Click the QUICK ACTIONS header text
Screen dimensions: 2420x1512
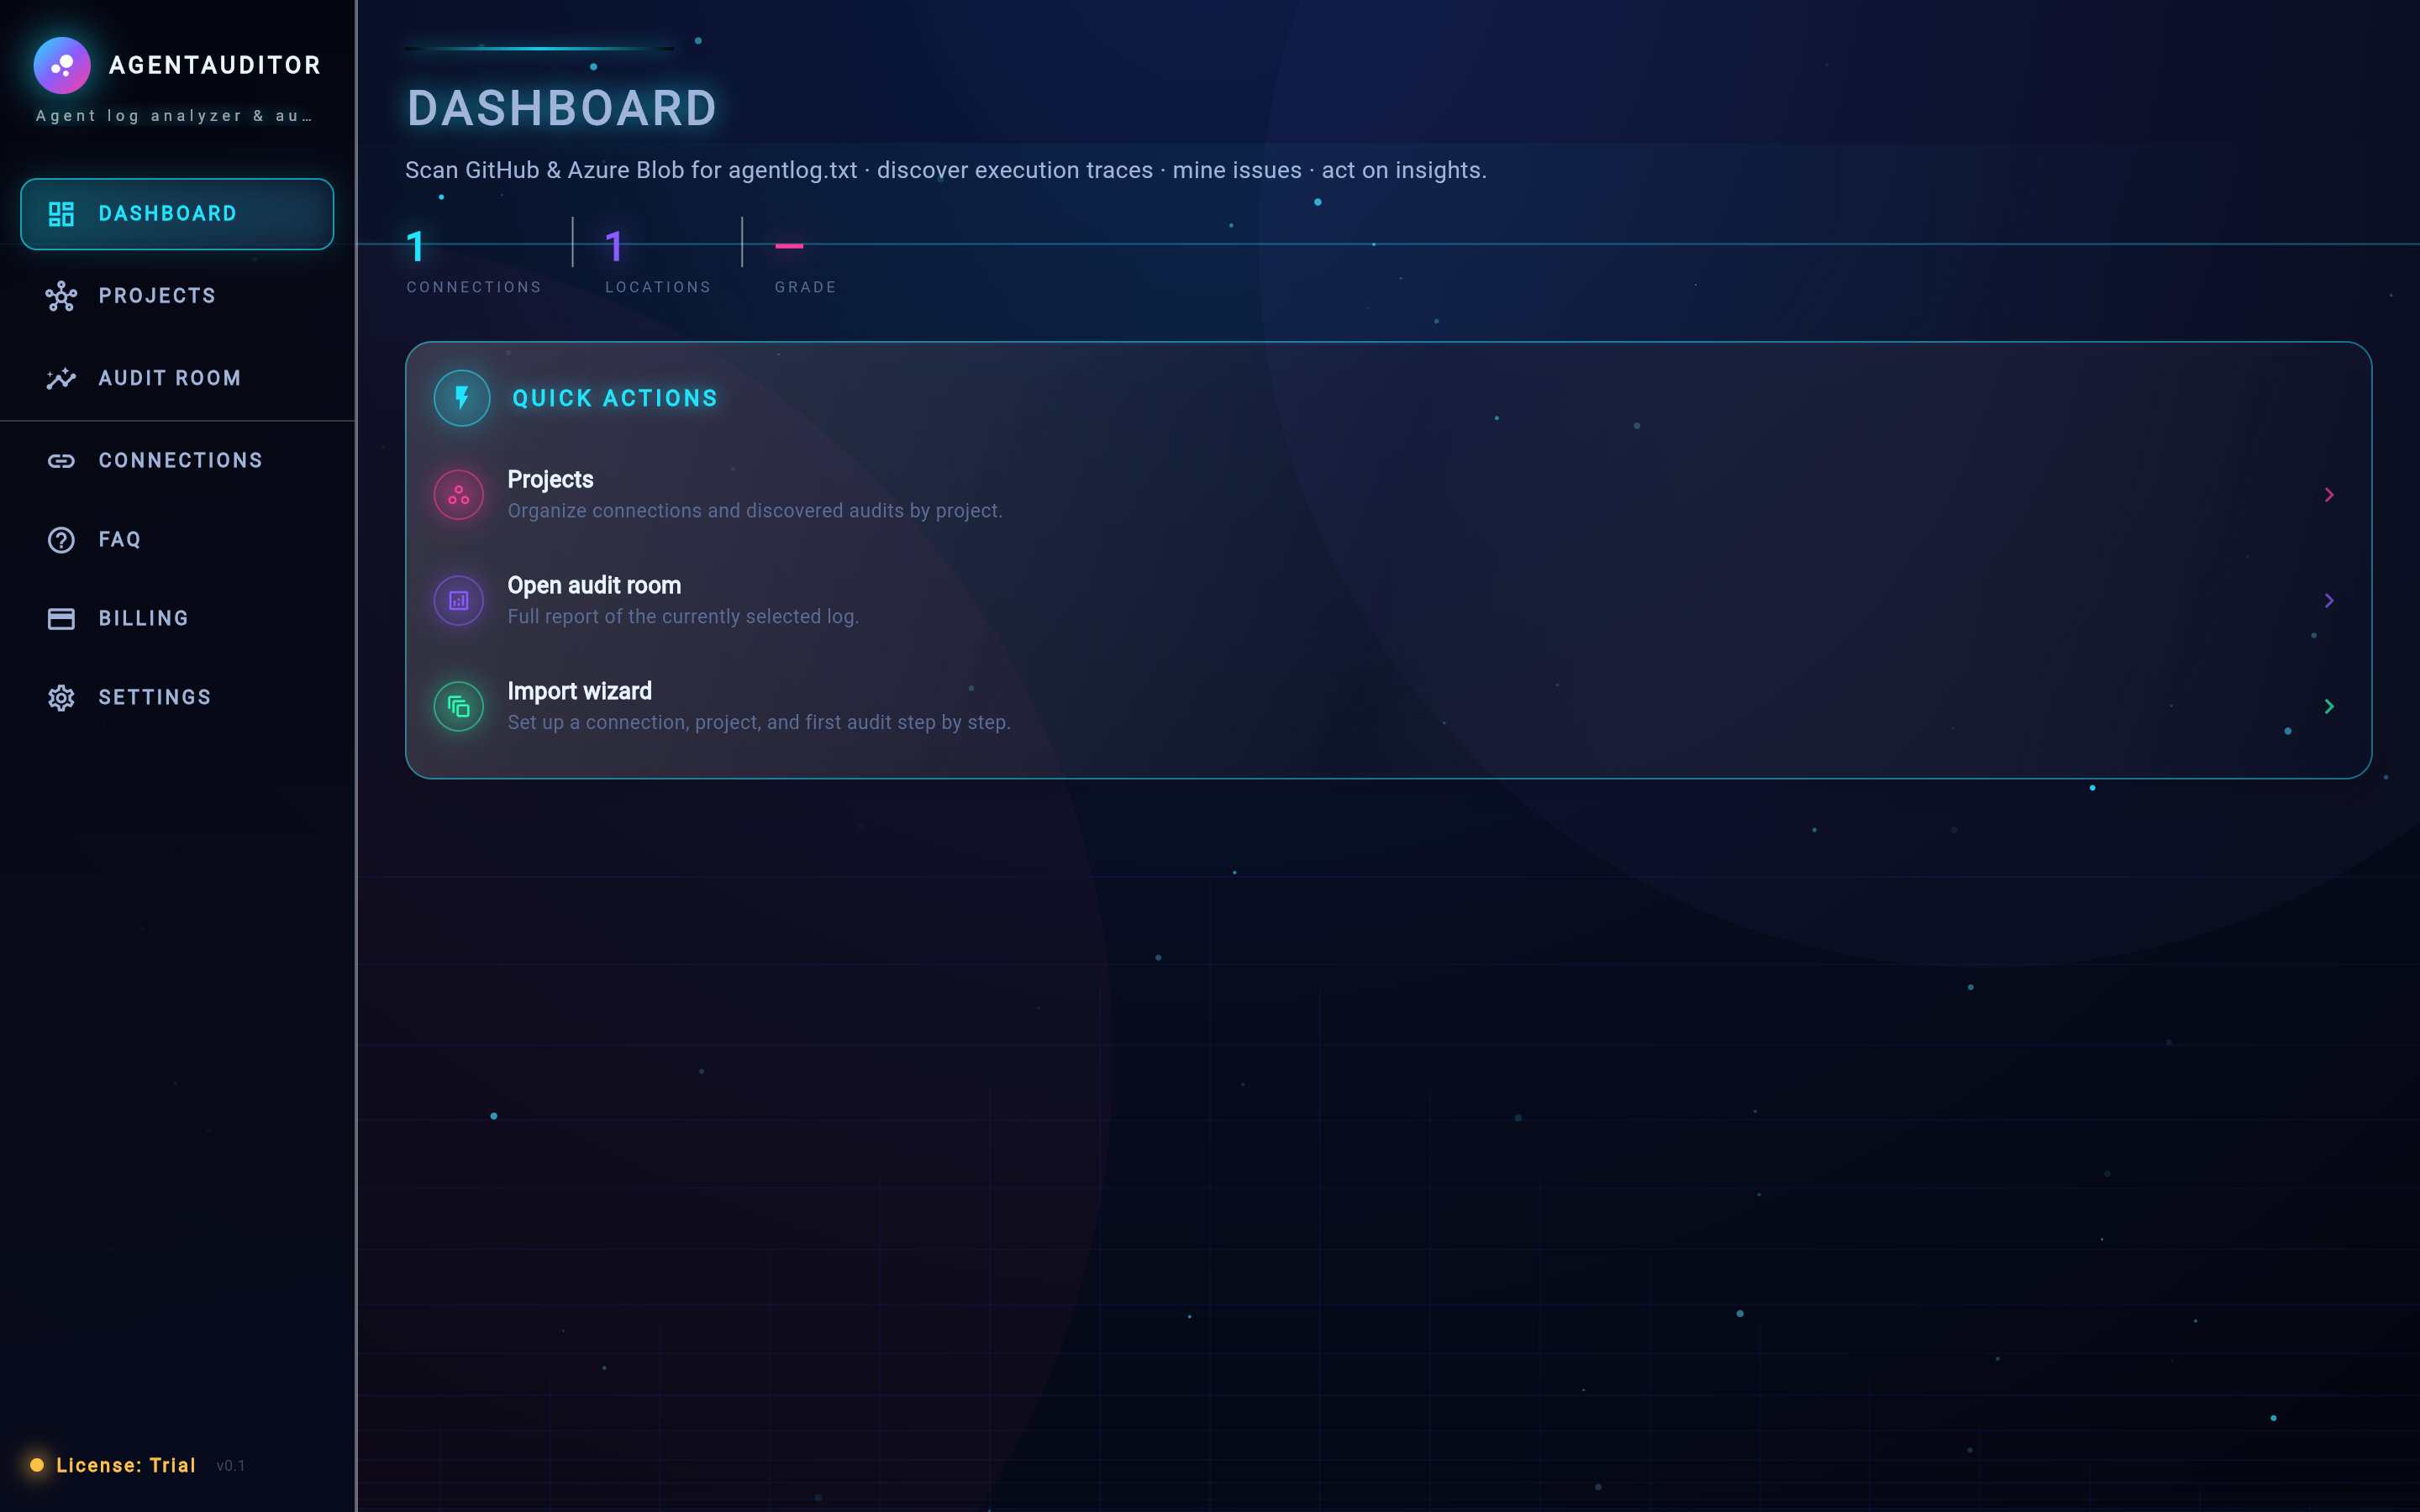(x=615, y=399)
